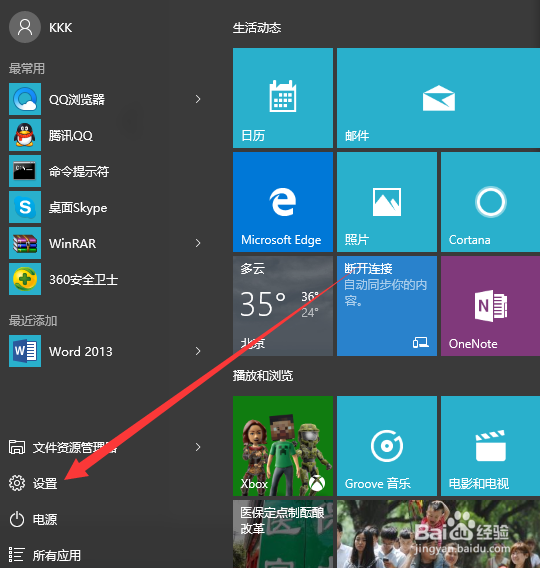
Task: Open the 邮件 mail tile
Action: click(438, 98)
